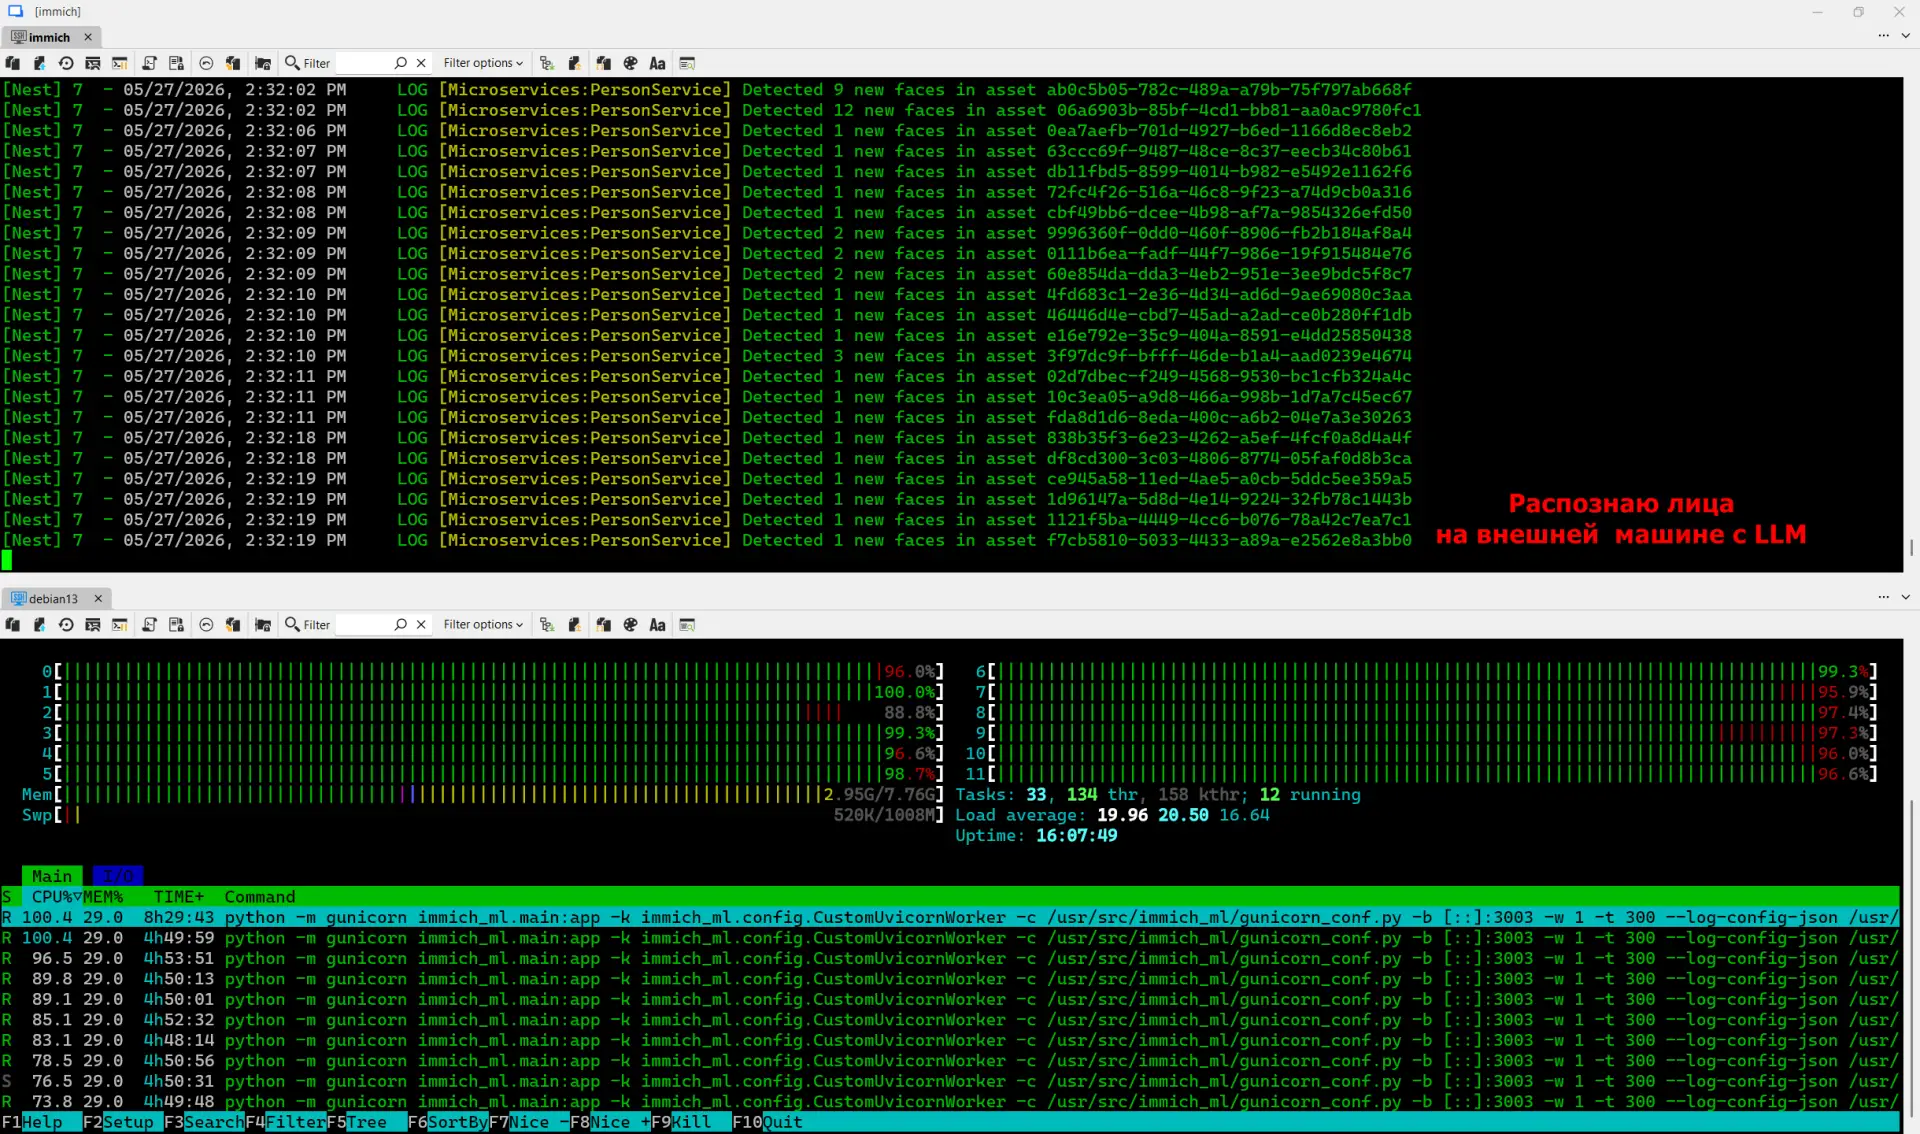Click the Aa font icon in debian13 toolbar
Image resolution: width=1920 pixels, height=1134 pixels.
pyautogui.click(x=657, y=625)
